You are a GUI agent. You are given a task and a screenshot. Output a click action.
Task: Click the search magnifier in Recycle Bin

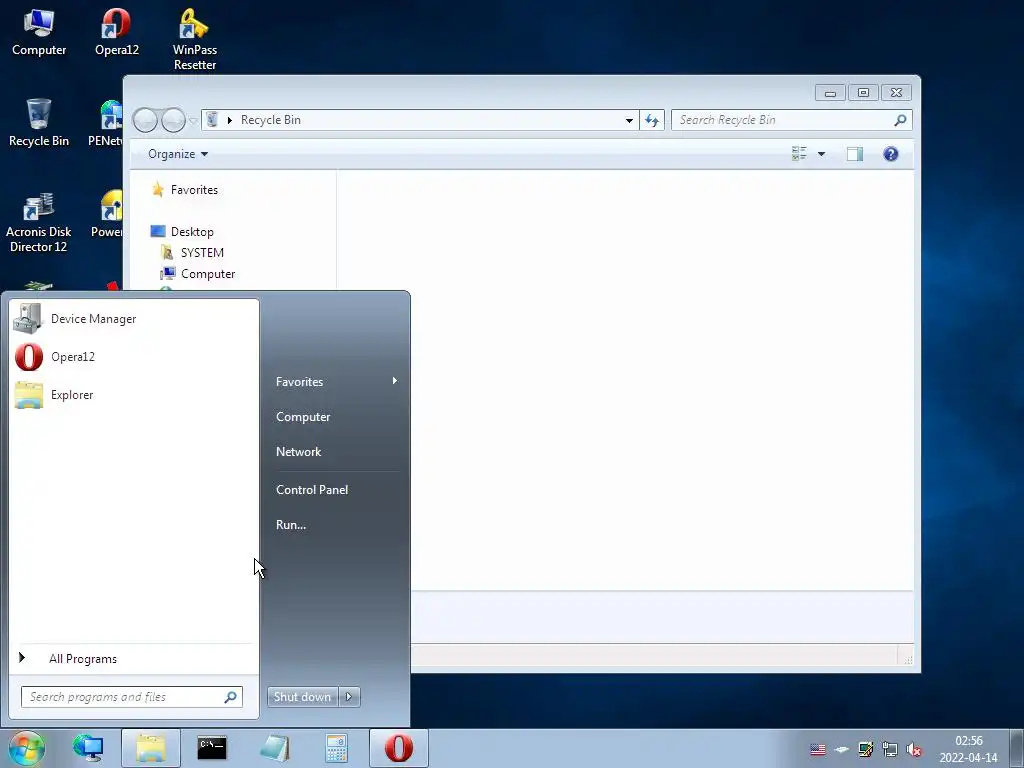tap(900, 120)
